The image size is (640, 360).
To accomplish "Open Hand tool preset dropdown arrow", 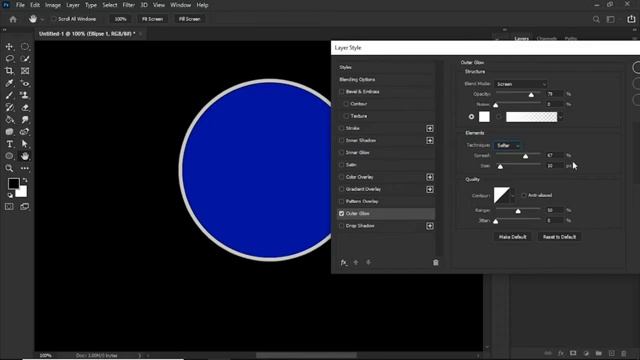I will tap(42, 19).
